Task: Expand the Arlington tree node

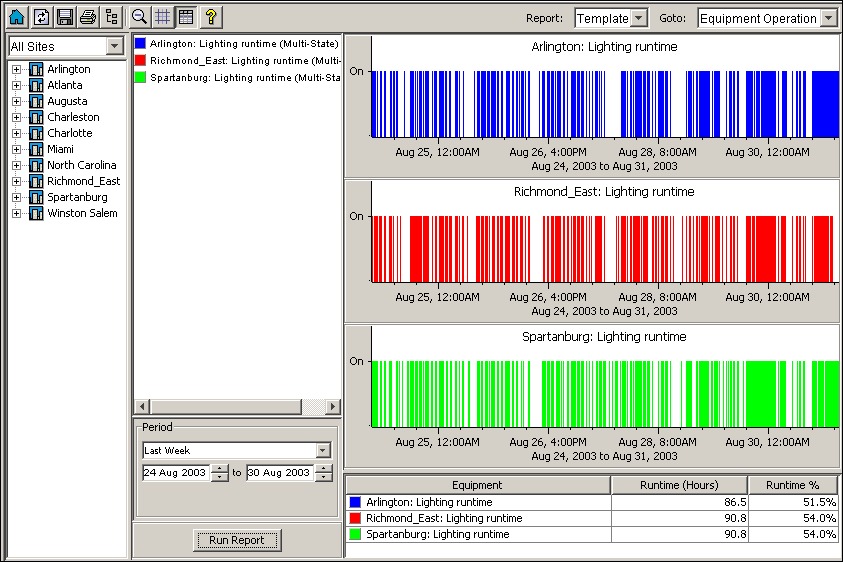Action: click(16, 69)
